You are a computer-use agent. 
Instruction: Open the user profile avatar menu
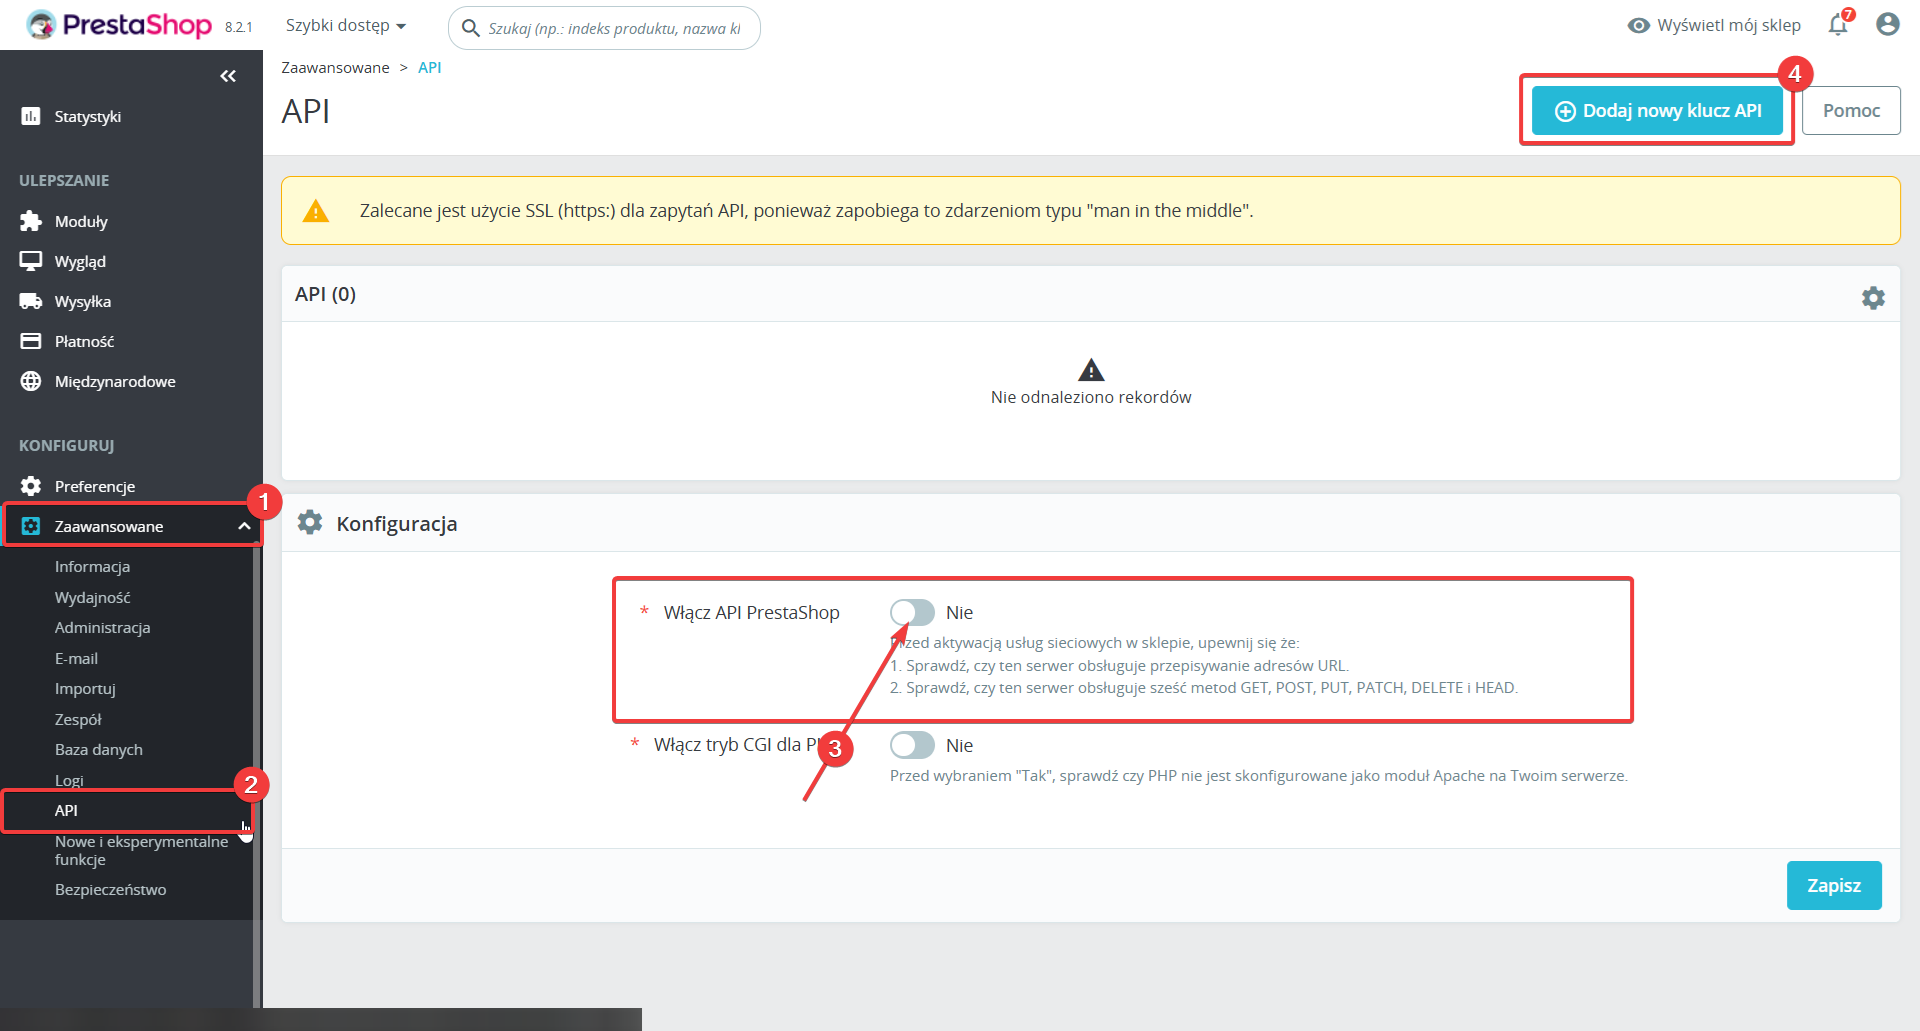coord(1887,25)
